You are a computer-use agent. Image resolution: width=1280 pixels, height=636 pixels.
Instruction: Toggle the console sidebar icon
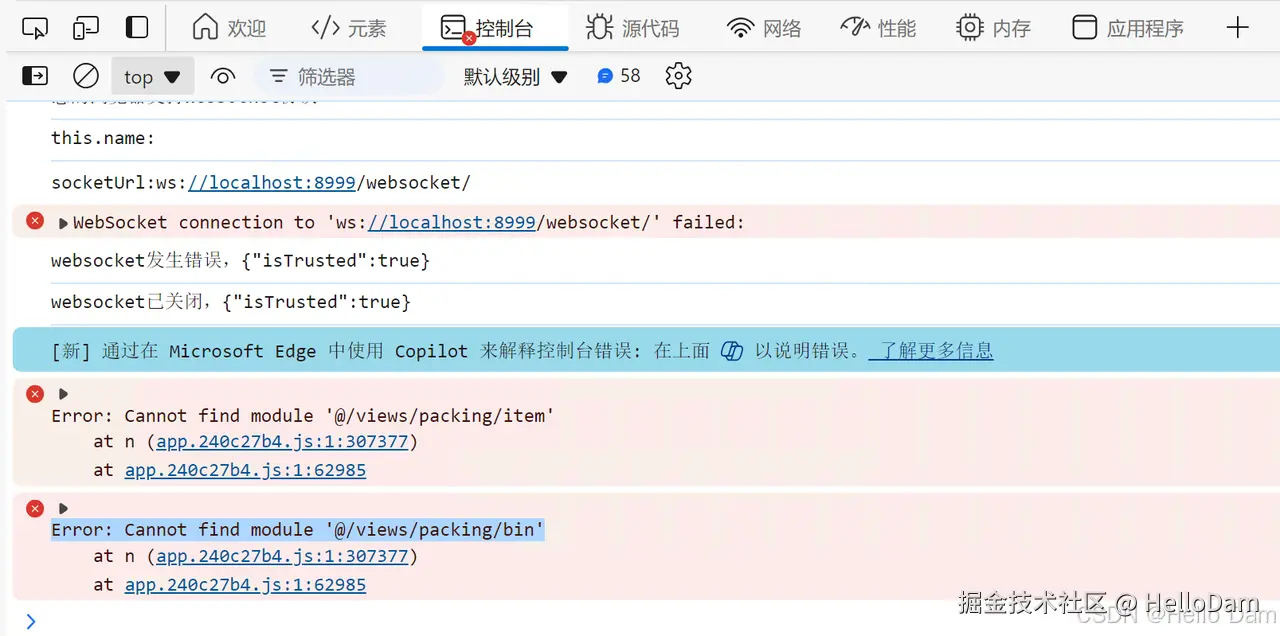pos(35,76)
